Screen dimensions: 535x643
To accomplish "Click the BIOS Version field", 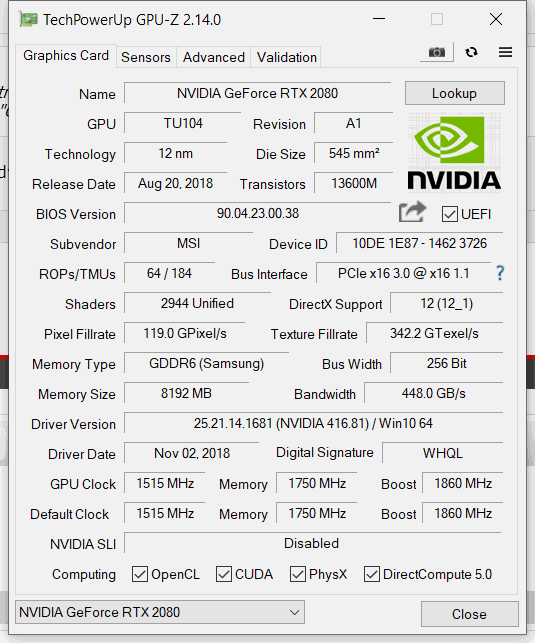I will pyautogui.click(x=258, y=213).
